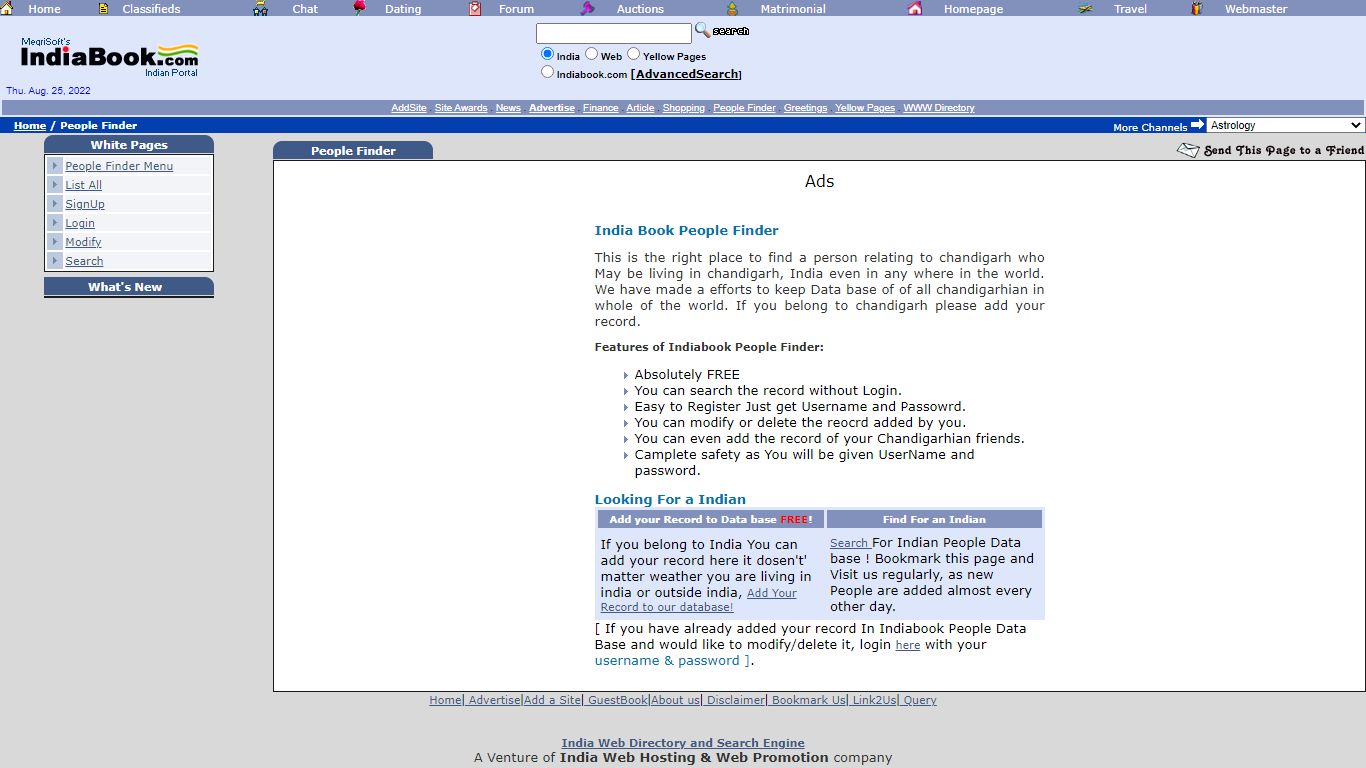The width and height of the screenshot is (1366, 768).
Task: Open the Astrology channels dropdown
Action: [1286, 125]
